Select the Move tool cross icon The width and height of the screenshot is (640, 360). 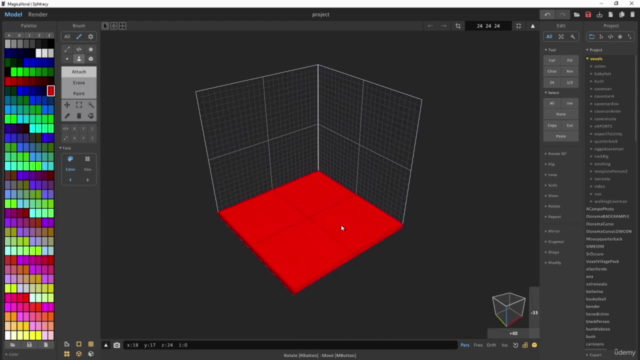(67, 105)
